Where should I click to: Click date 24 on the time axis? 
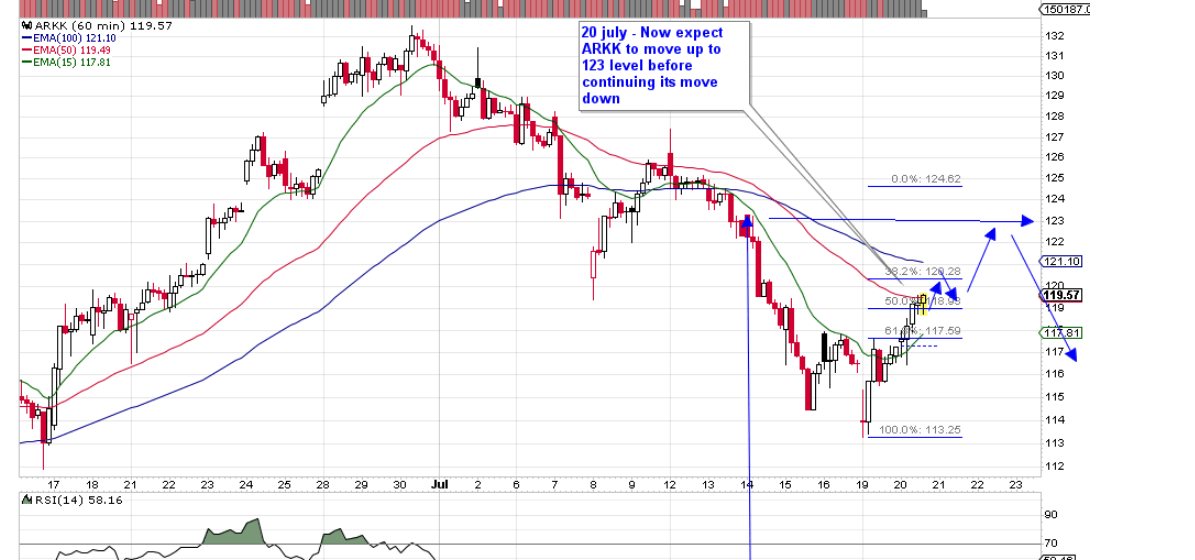tap(246, 485)
